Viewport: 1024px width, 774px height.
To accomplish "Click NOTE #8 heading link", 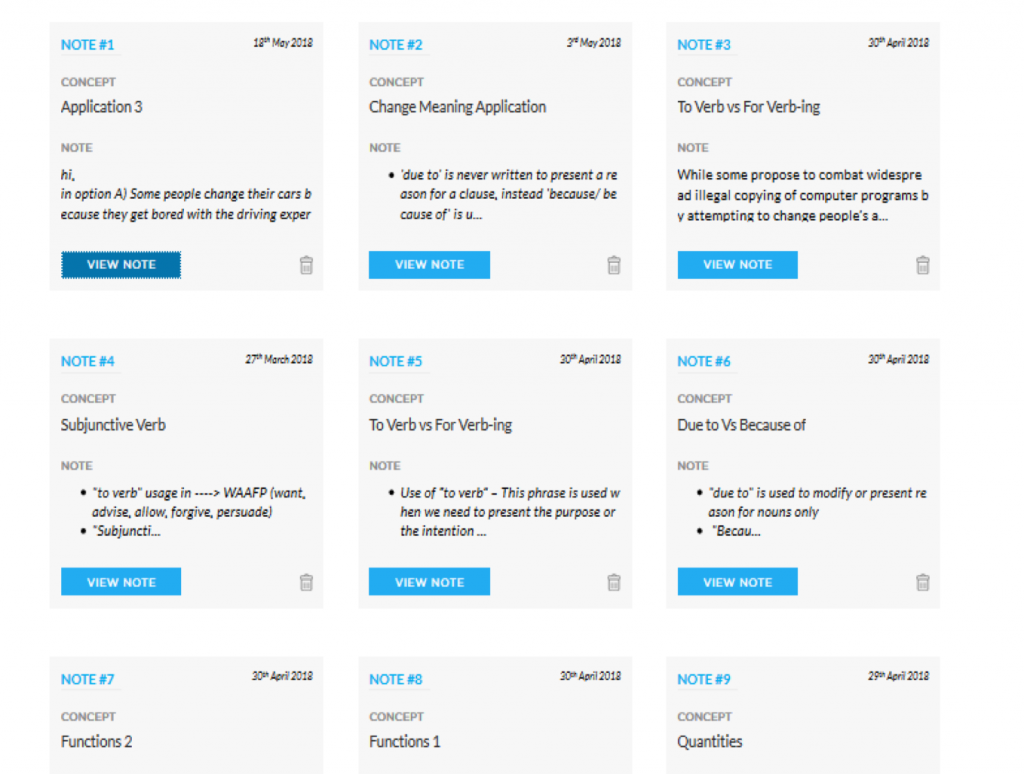I will 396,679.
